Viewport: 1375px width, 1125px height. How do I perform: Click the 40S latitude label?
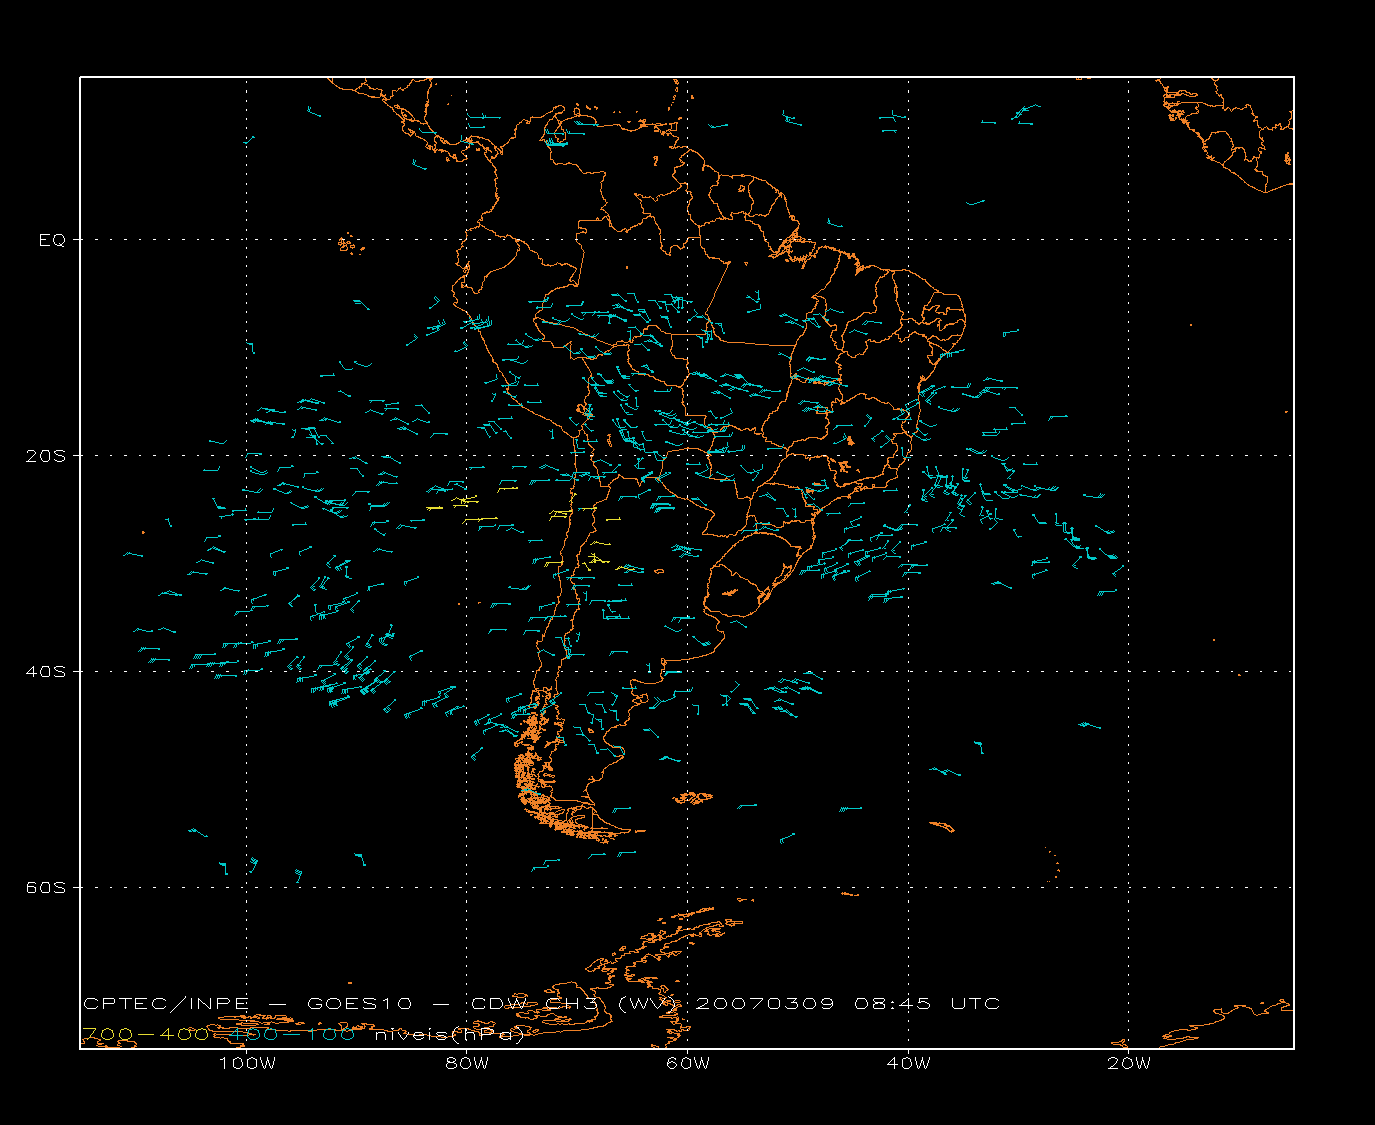pyautogui.click(x=46, y=672)
